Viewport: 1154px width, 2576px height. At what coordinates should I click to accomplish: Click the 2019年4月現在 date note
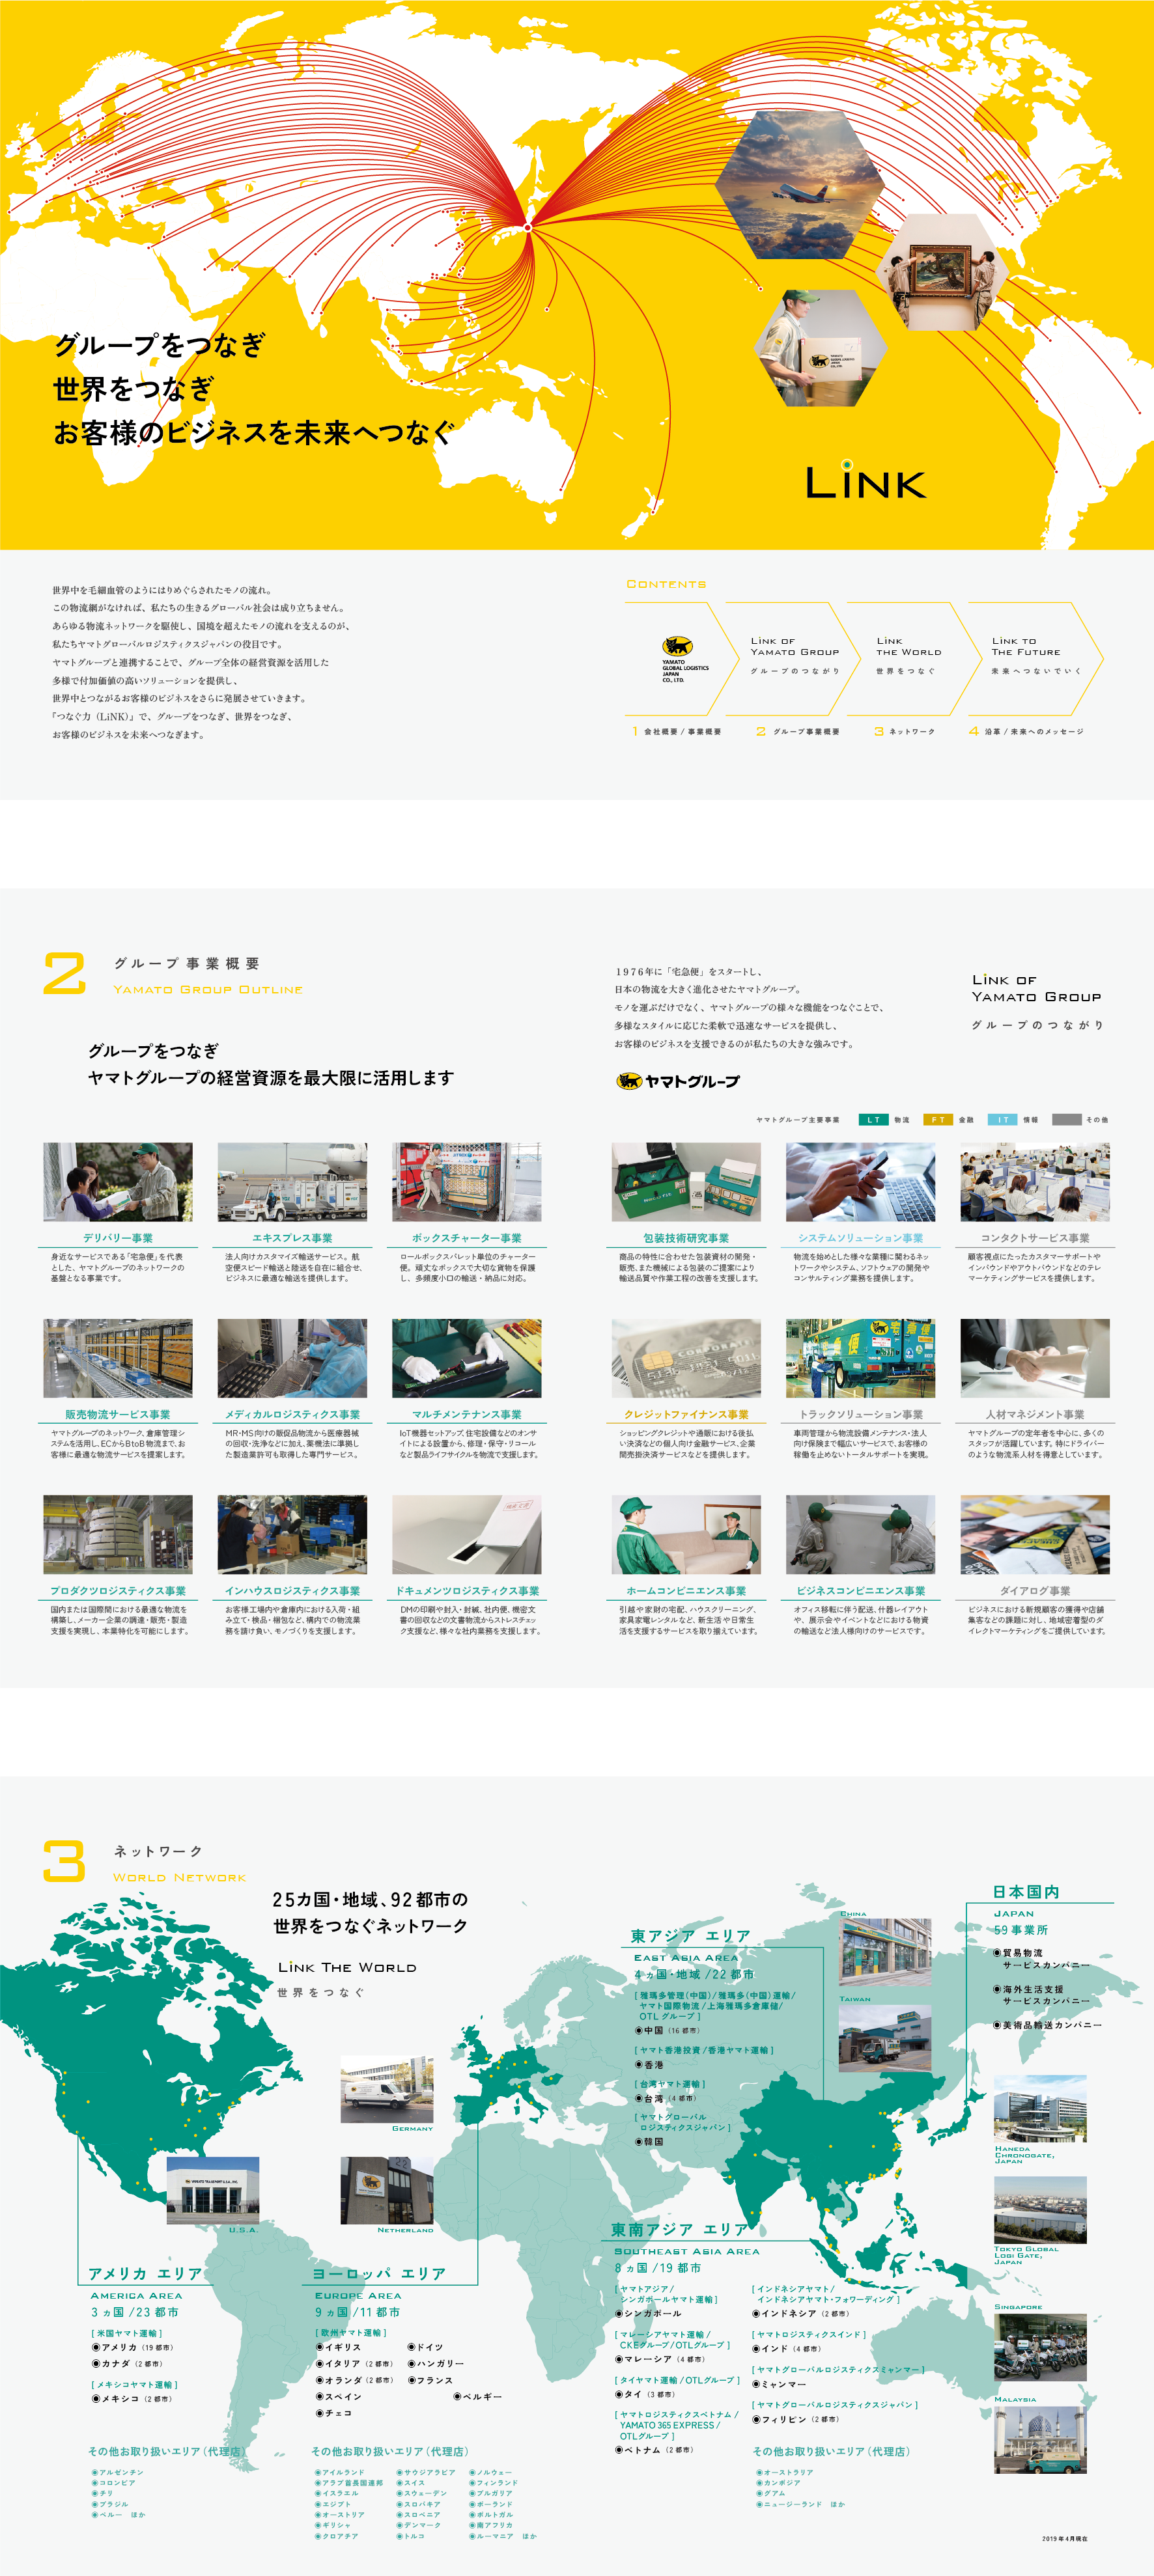pyautogui.click(x=1065, y=2538)
